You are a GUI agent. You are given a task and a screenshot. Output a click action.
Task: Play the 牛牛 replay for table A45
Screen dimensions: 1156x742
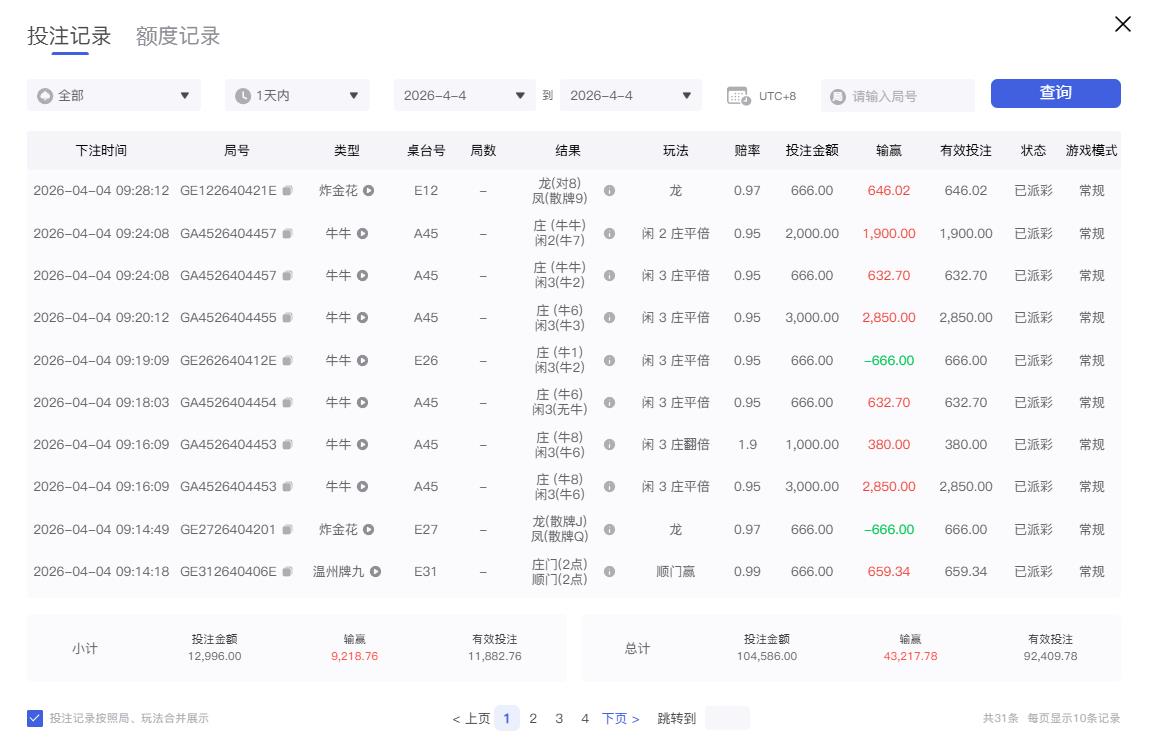[x=362, y=233]
